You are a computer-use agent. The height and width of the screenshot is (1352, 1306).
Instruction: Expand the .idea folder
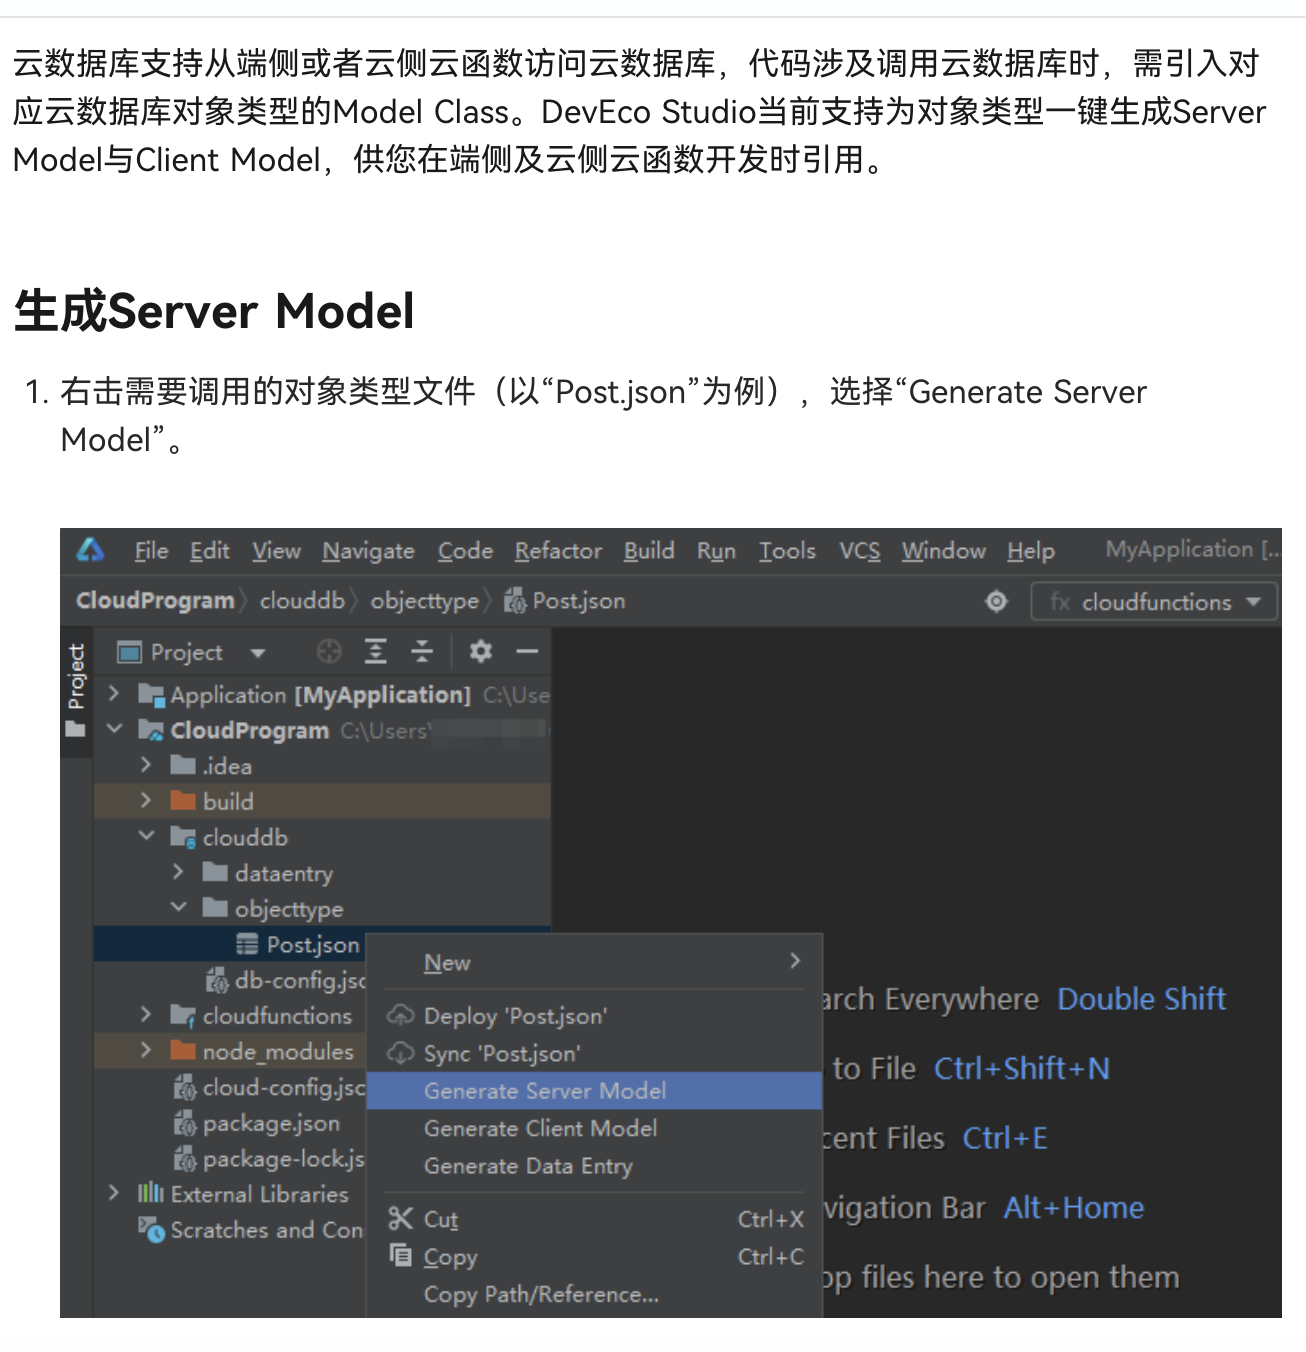(146, 765)
